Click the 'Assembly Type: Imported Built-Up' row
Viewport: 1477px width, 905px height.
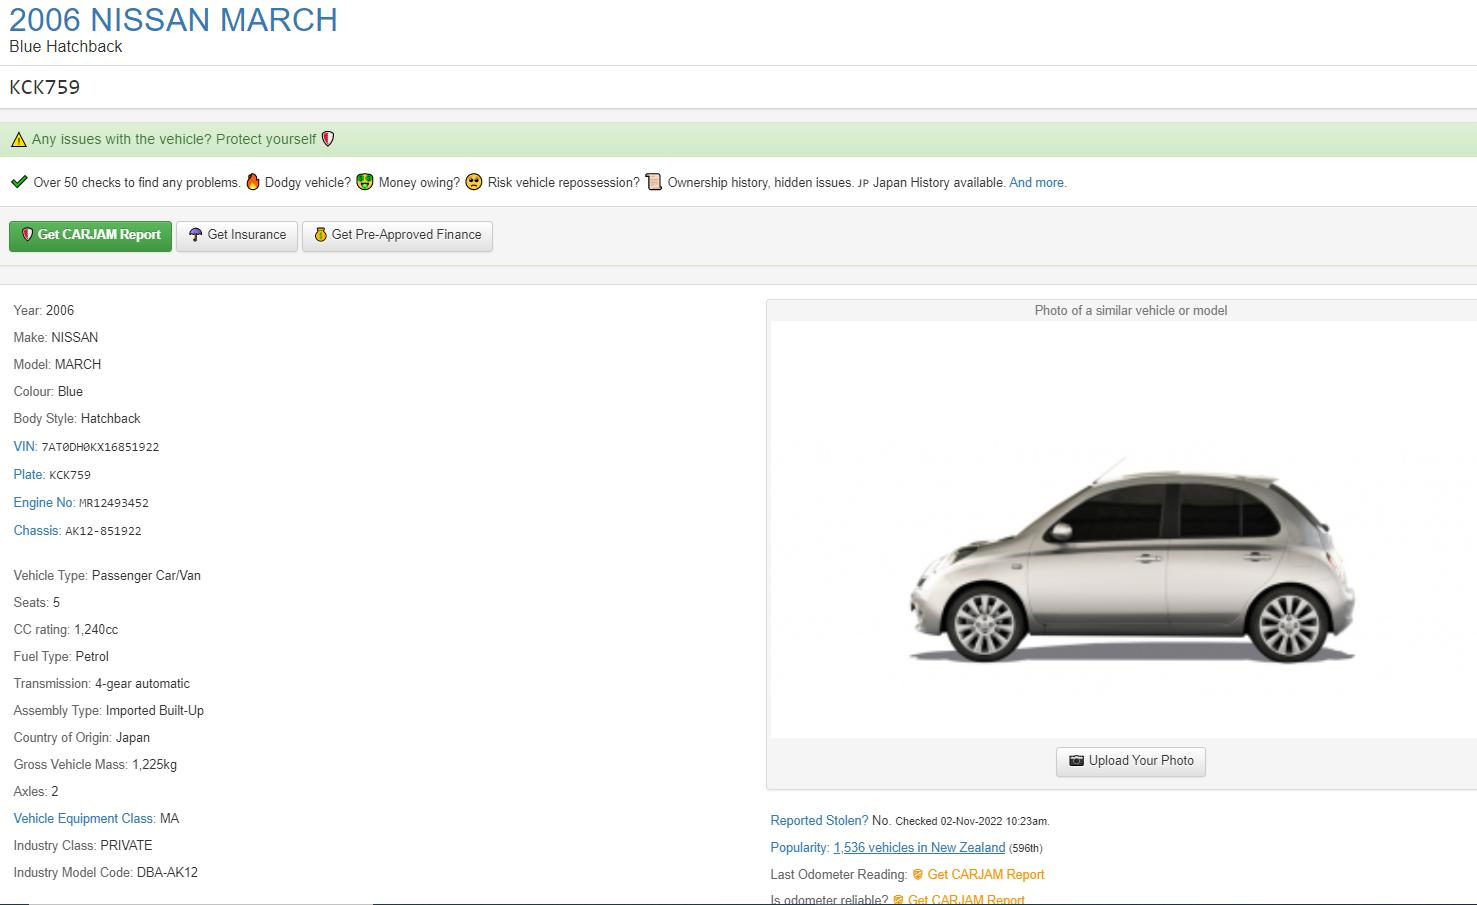pyautogui.click(x=109, y=711)
